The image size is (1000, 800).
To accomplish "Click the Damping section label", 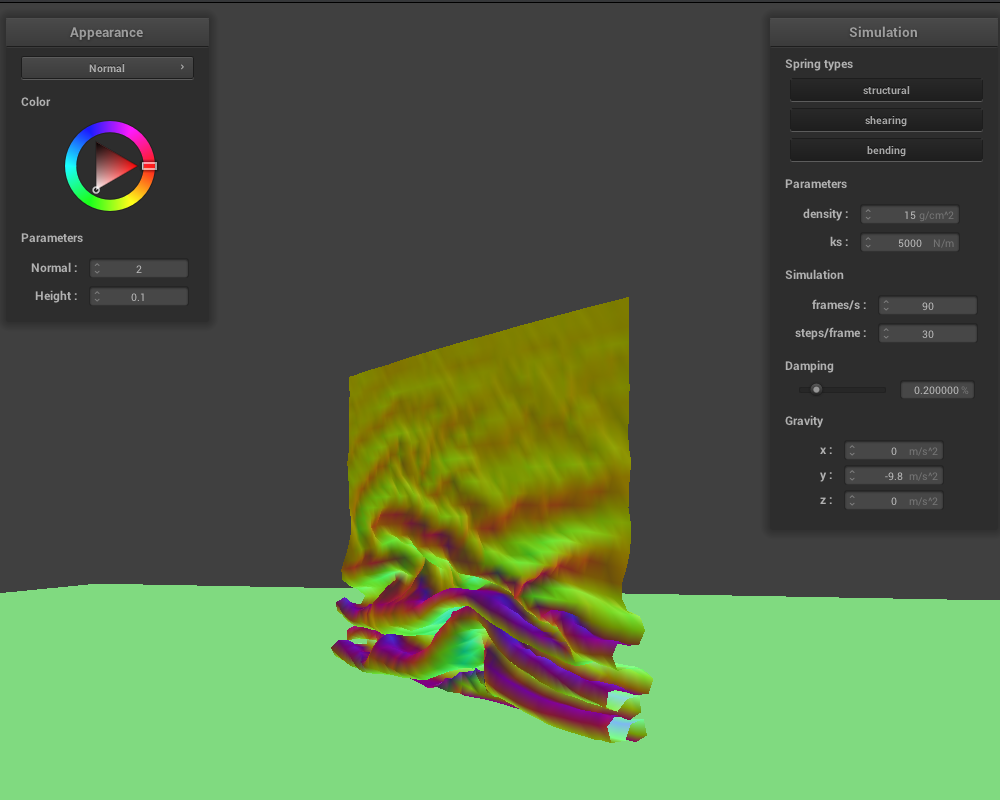I will click(809, 366).
